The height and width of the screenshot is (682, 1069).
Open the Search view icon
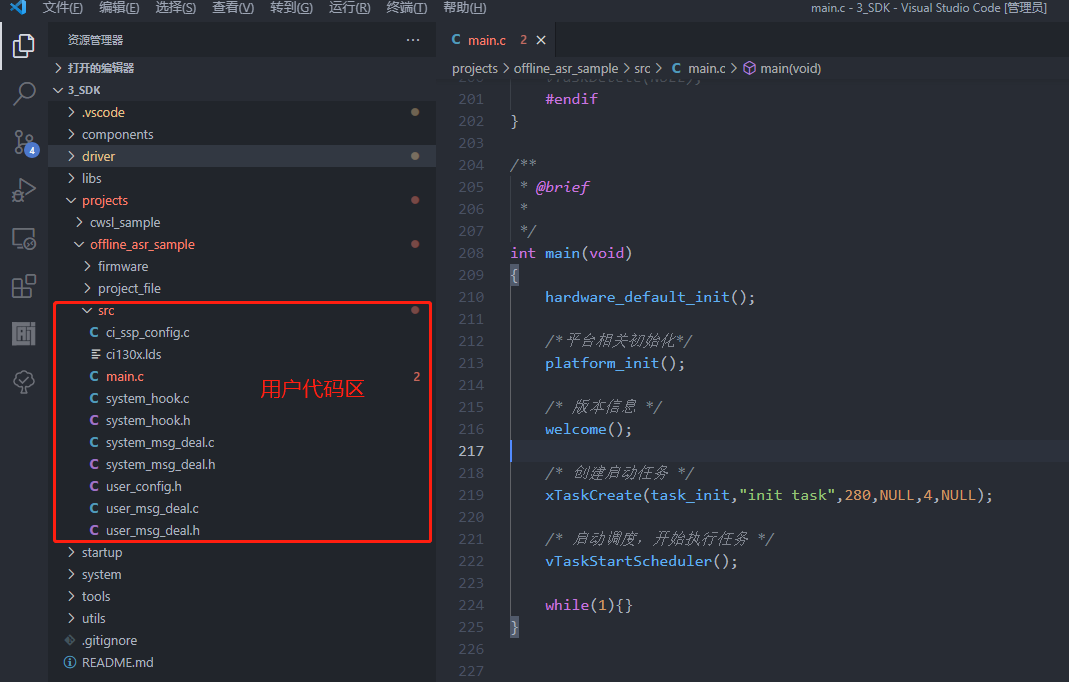23,94
